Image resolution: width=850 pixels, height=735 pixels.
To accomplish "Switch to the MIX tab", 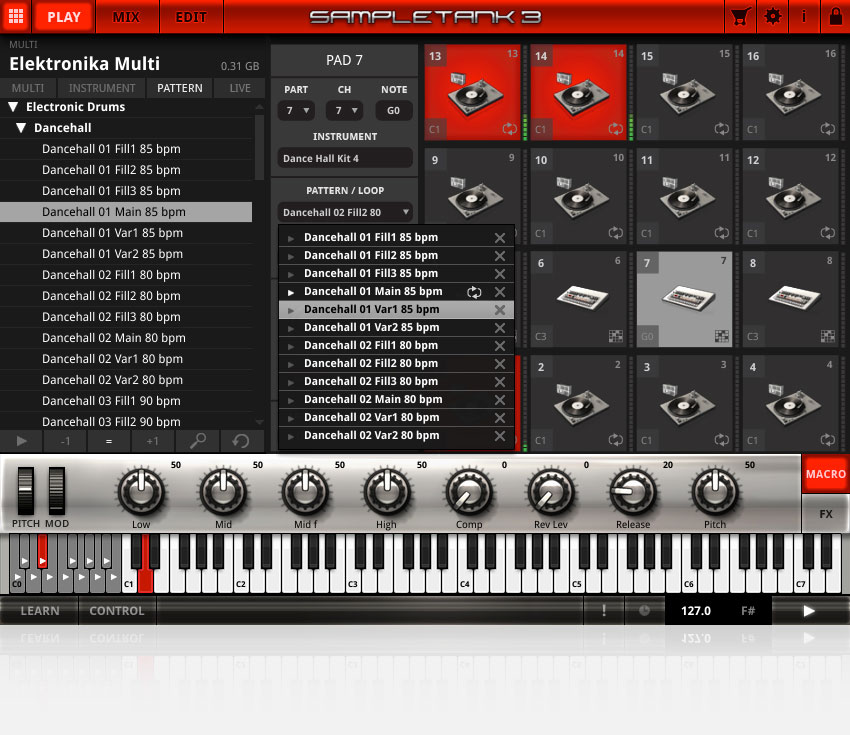I will coord(128,16).
